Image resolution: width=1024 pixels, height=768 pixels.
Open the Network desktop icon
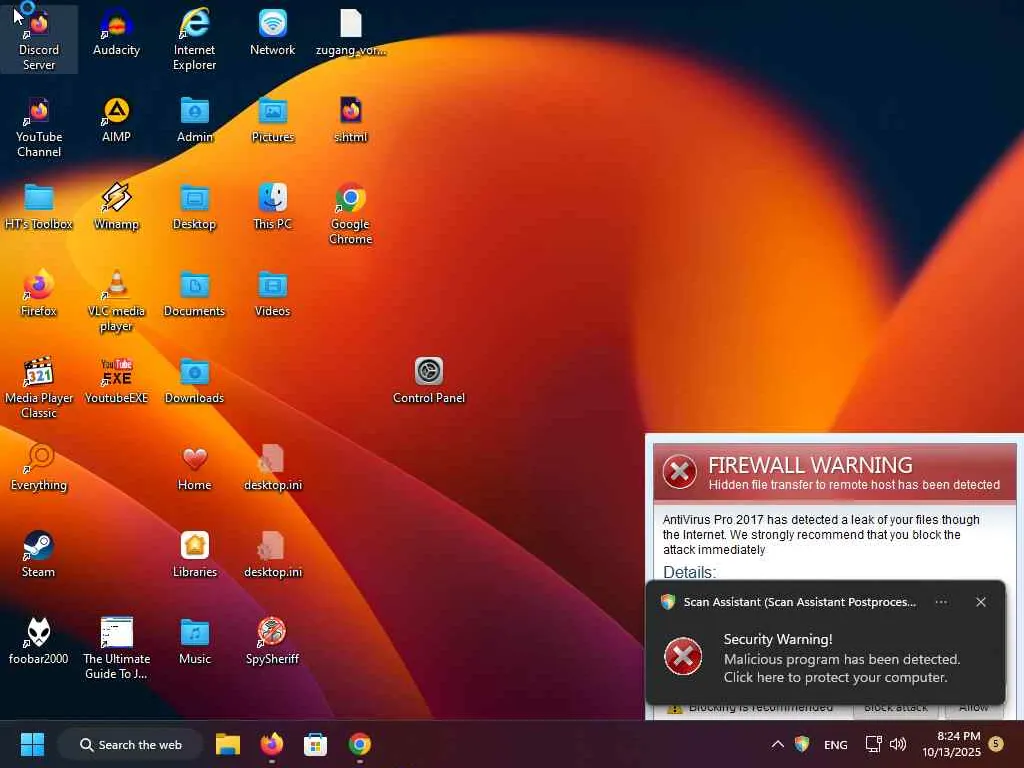pyautogui.click(x=272, y=33)
